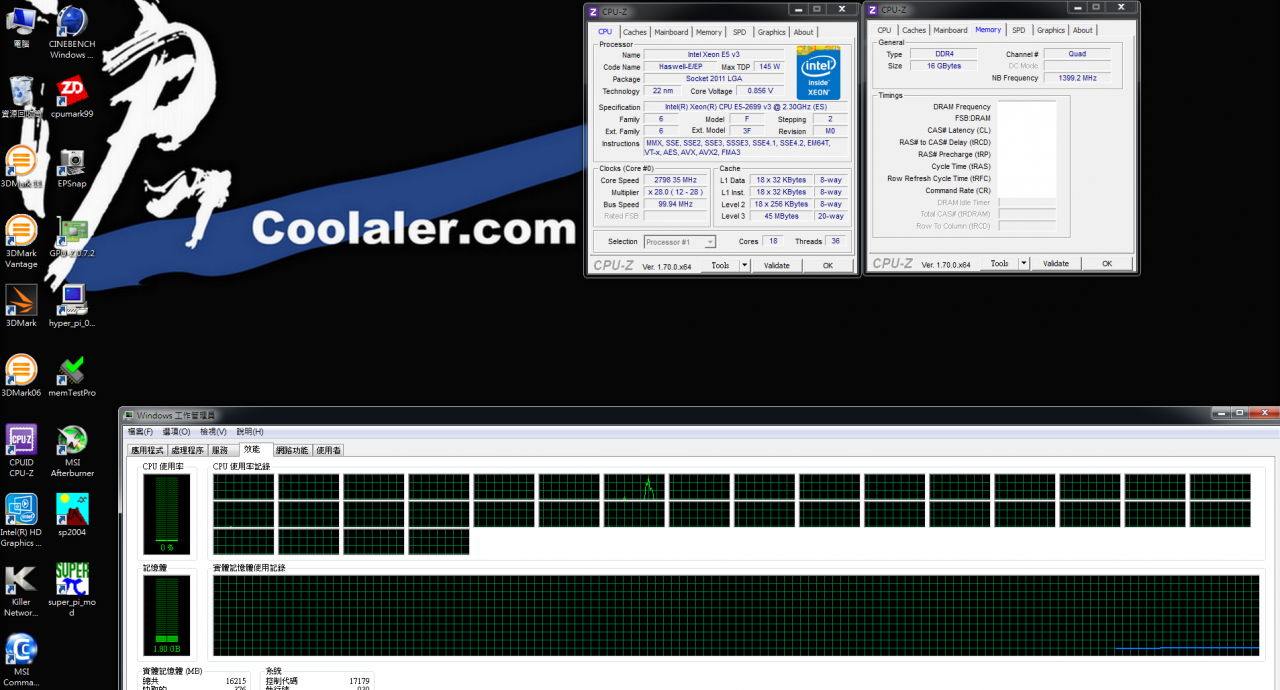Open SPD tab in left CPU-Z window
This screenshot has width=1280, height=690.
pyautogui.click(x=739, y=32)
